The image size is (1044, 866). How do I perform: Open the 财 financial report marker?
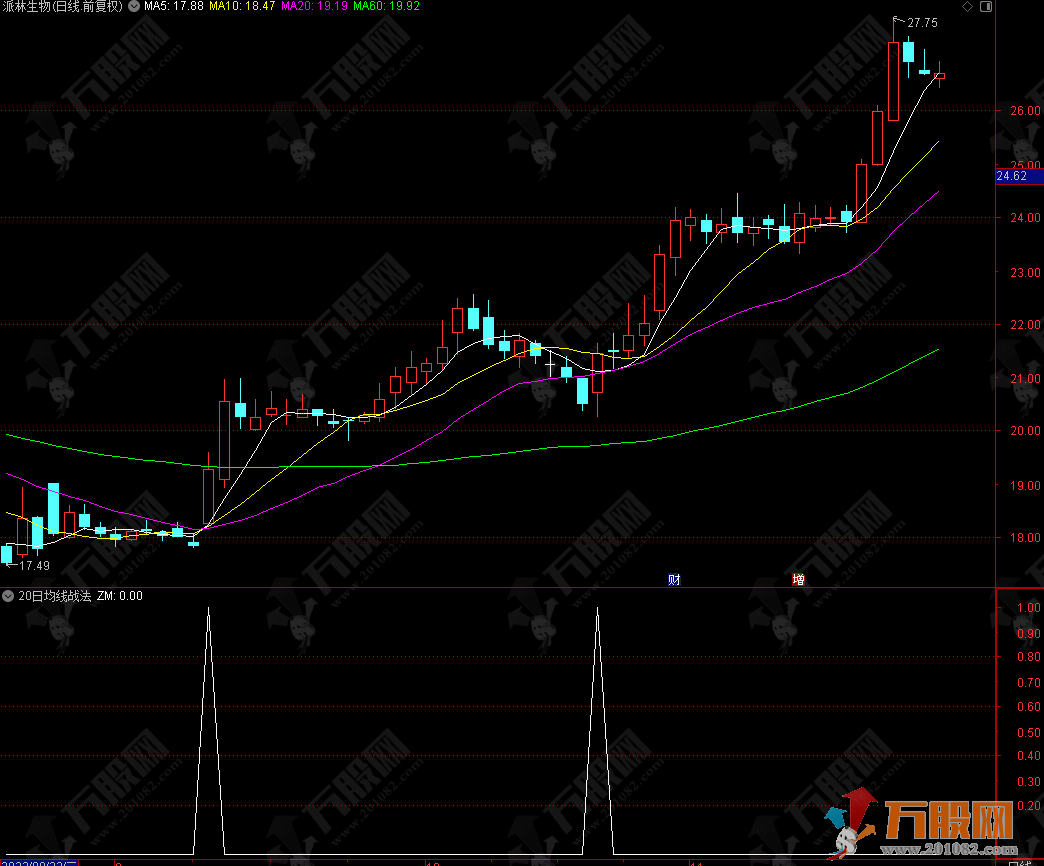674,579
